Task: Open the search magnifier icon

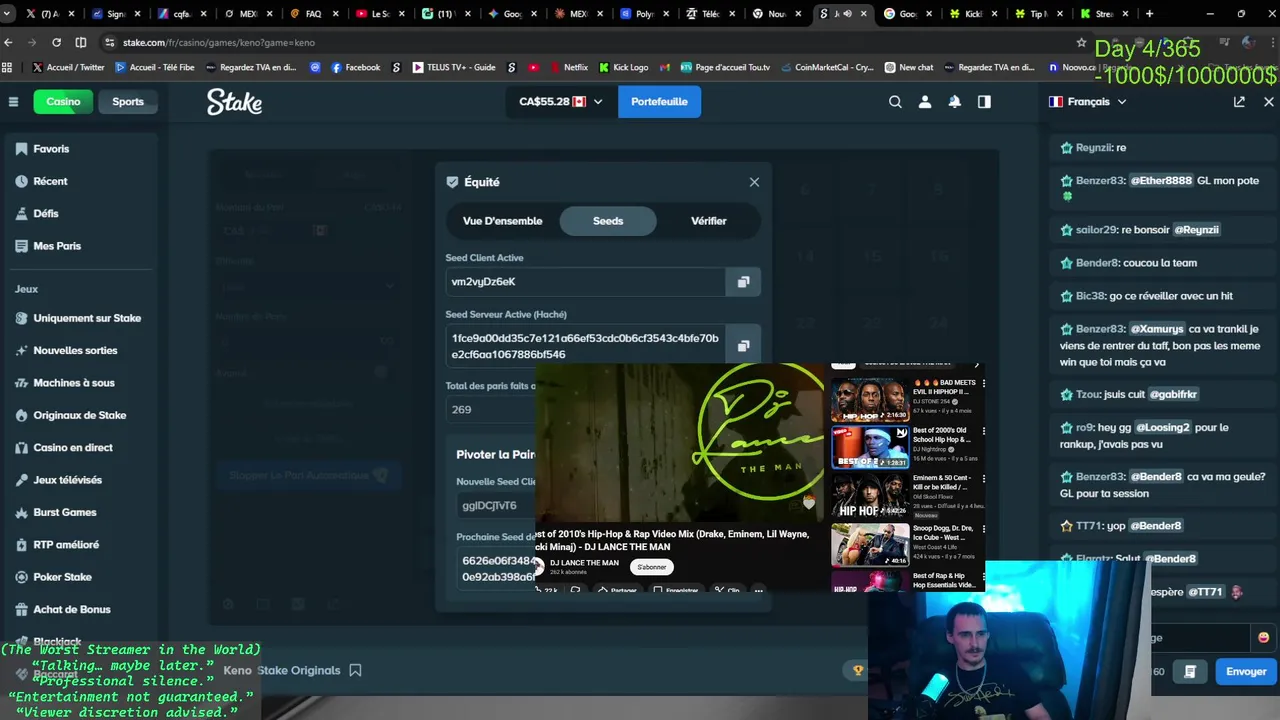Action: (x=895, y=101)
